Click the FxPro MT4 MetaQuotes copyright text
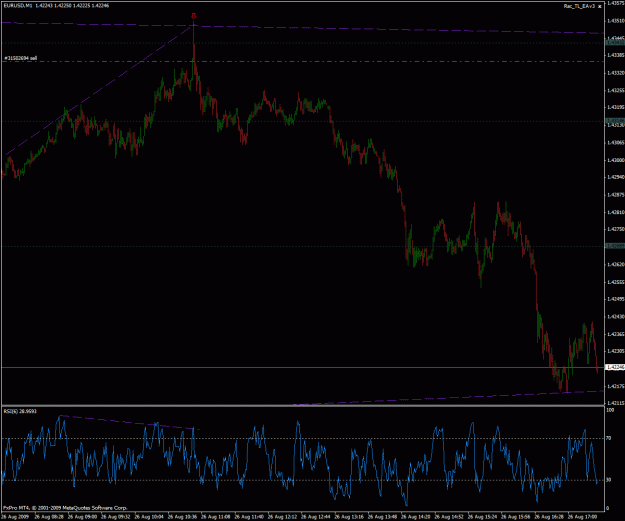 click(65, 508)
